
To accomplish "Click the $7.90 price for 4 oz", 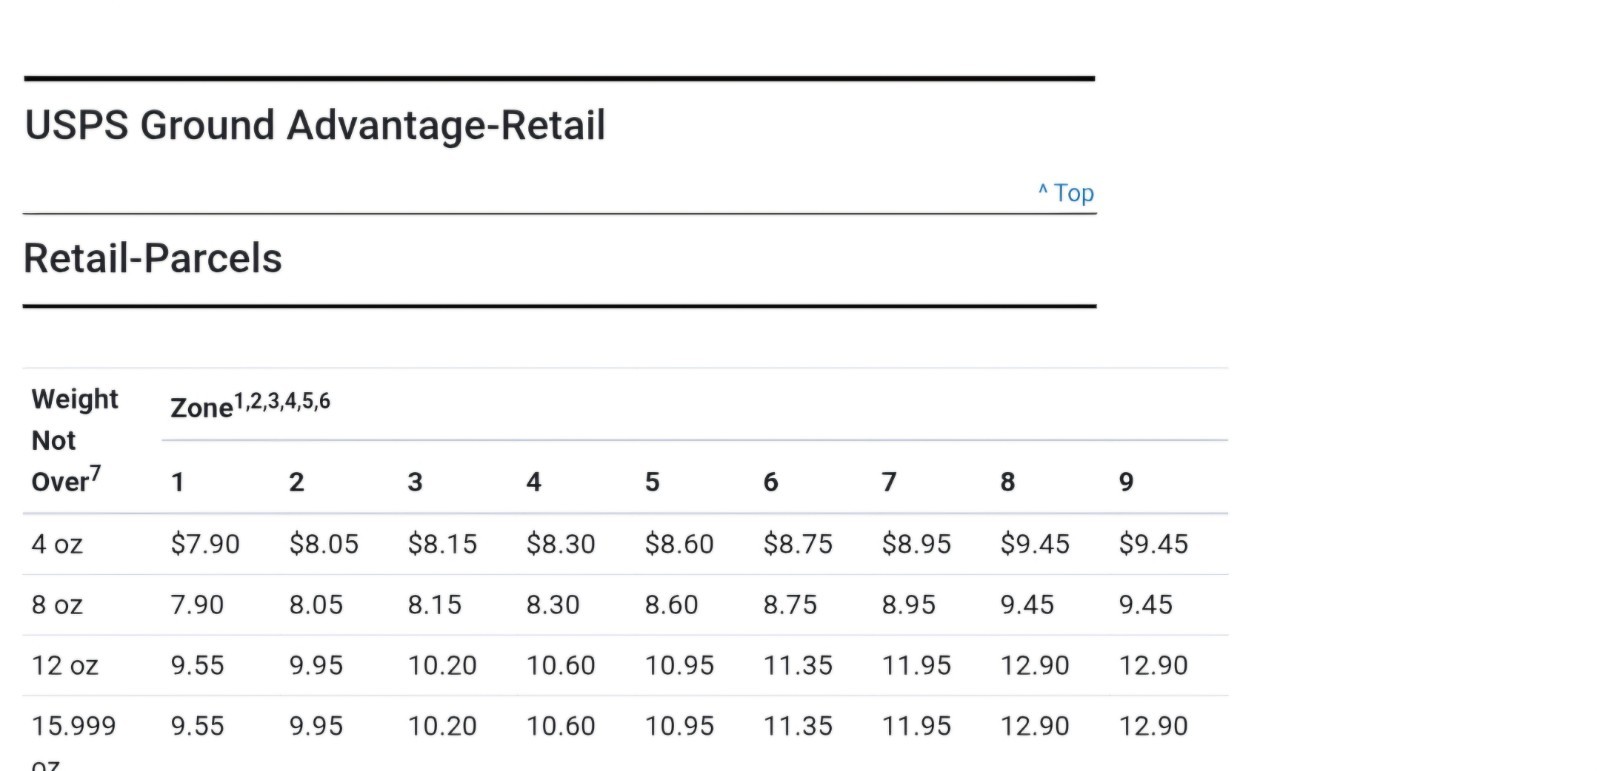I will 205,544.
